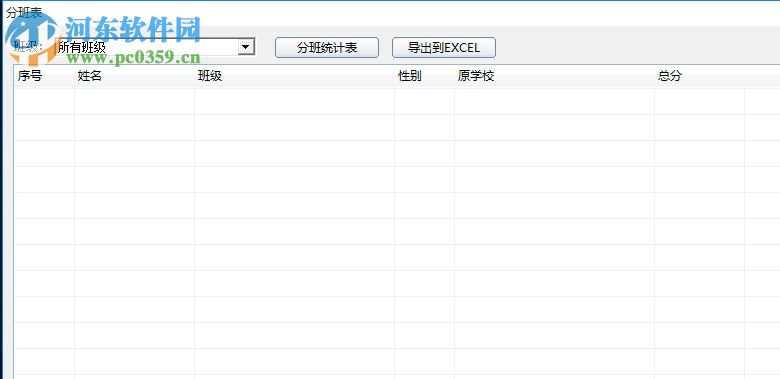Sort by the 原学校 column header
The image size is (780, 379).
point(554,77)
